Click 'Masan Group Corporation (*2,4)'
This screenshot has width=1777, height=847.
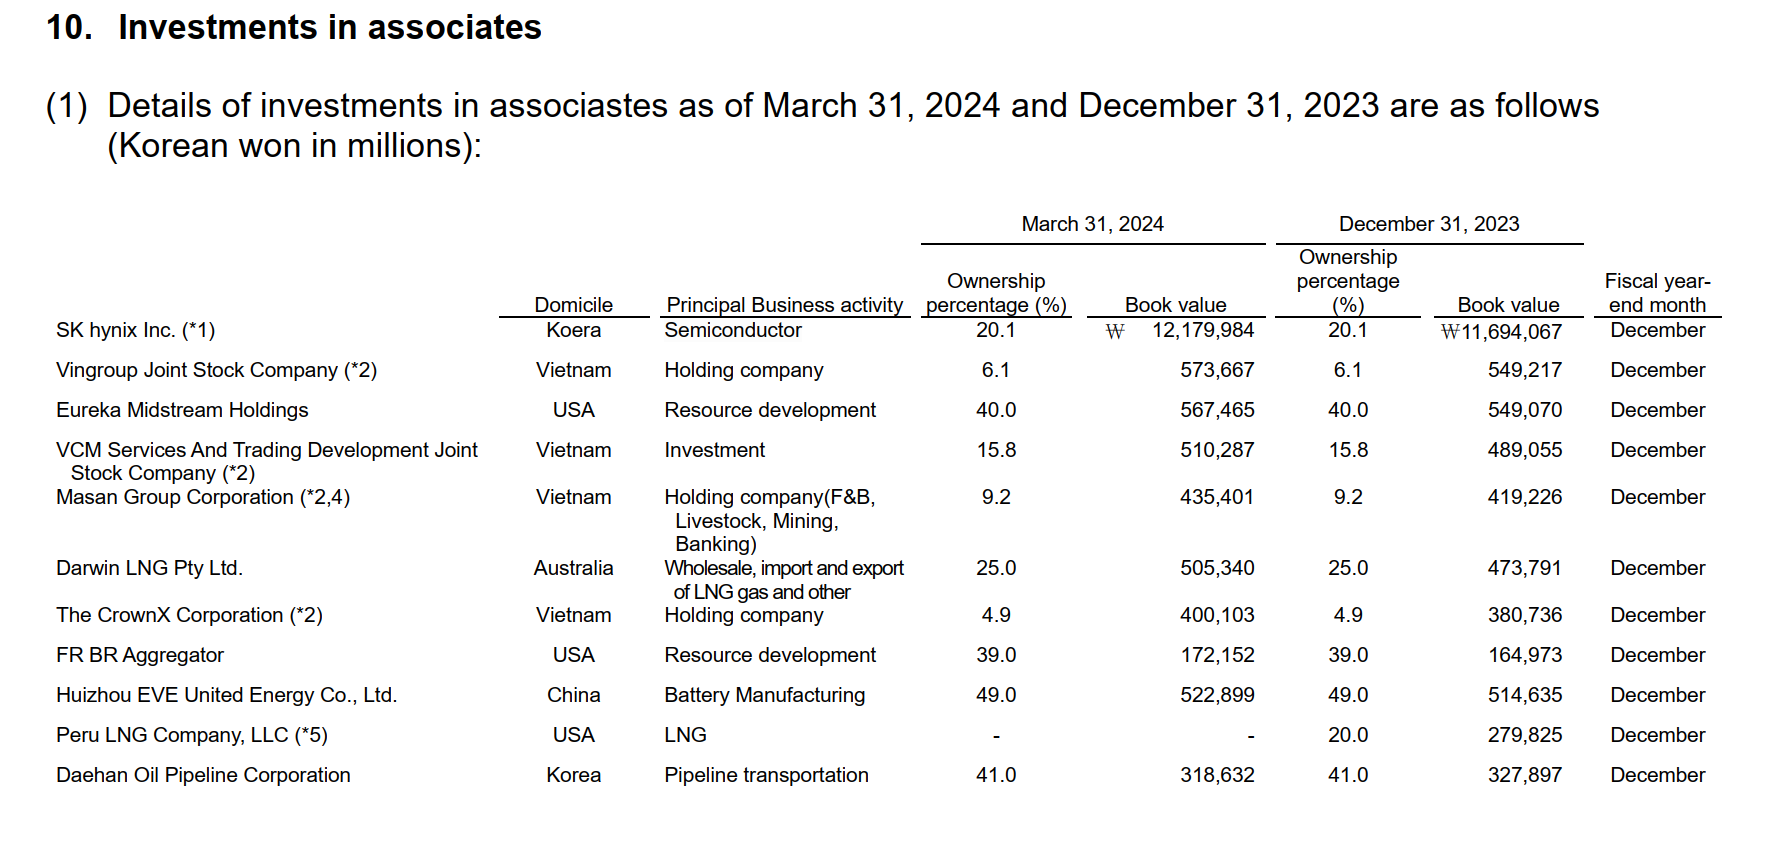coord(203,497)
